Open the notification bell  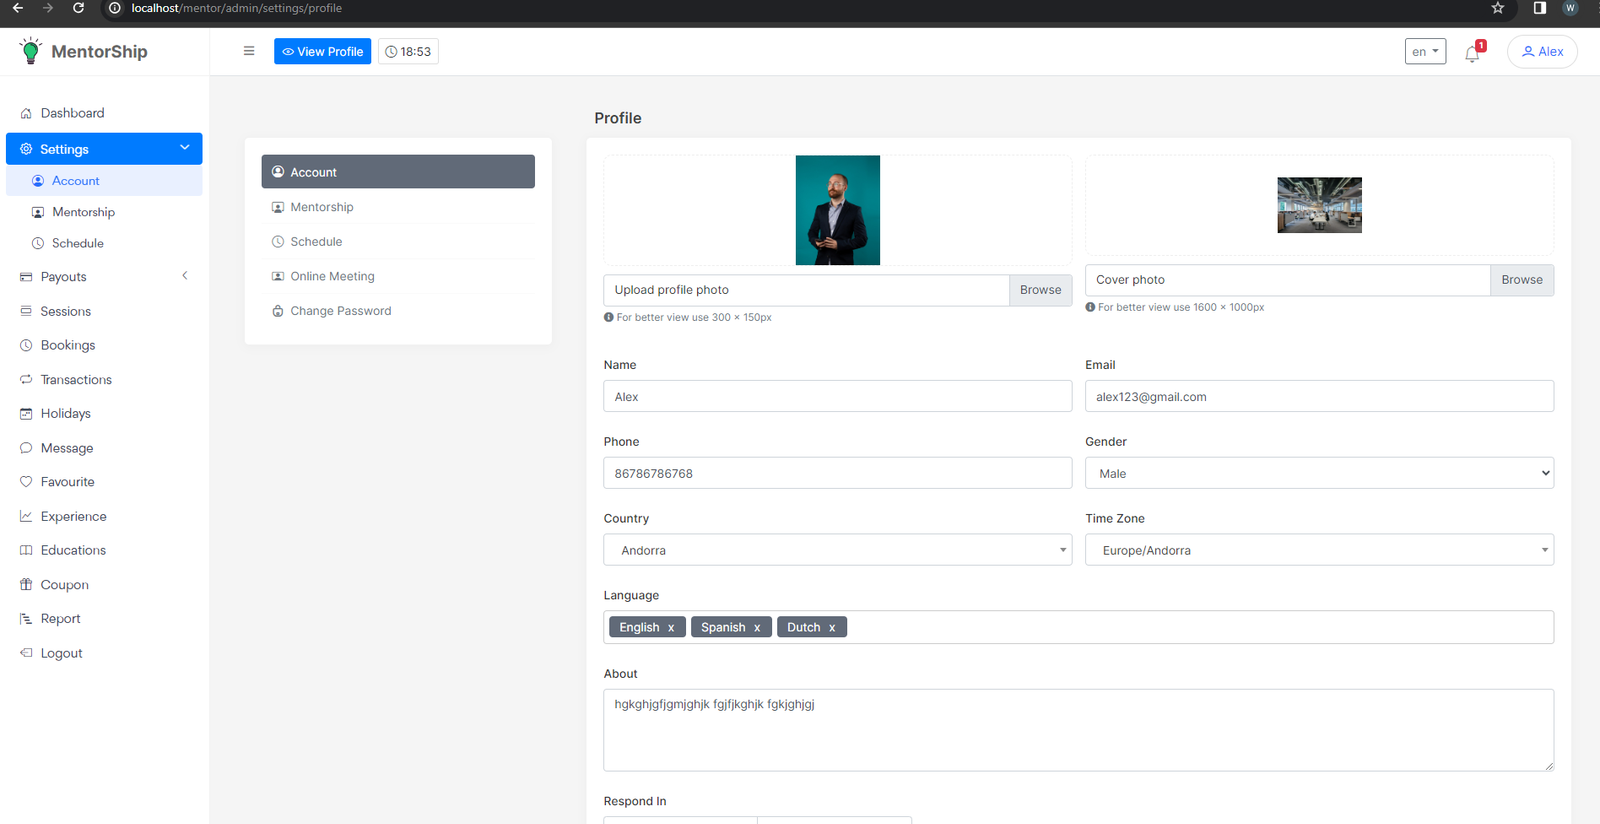click(1472, 54)
